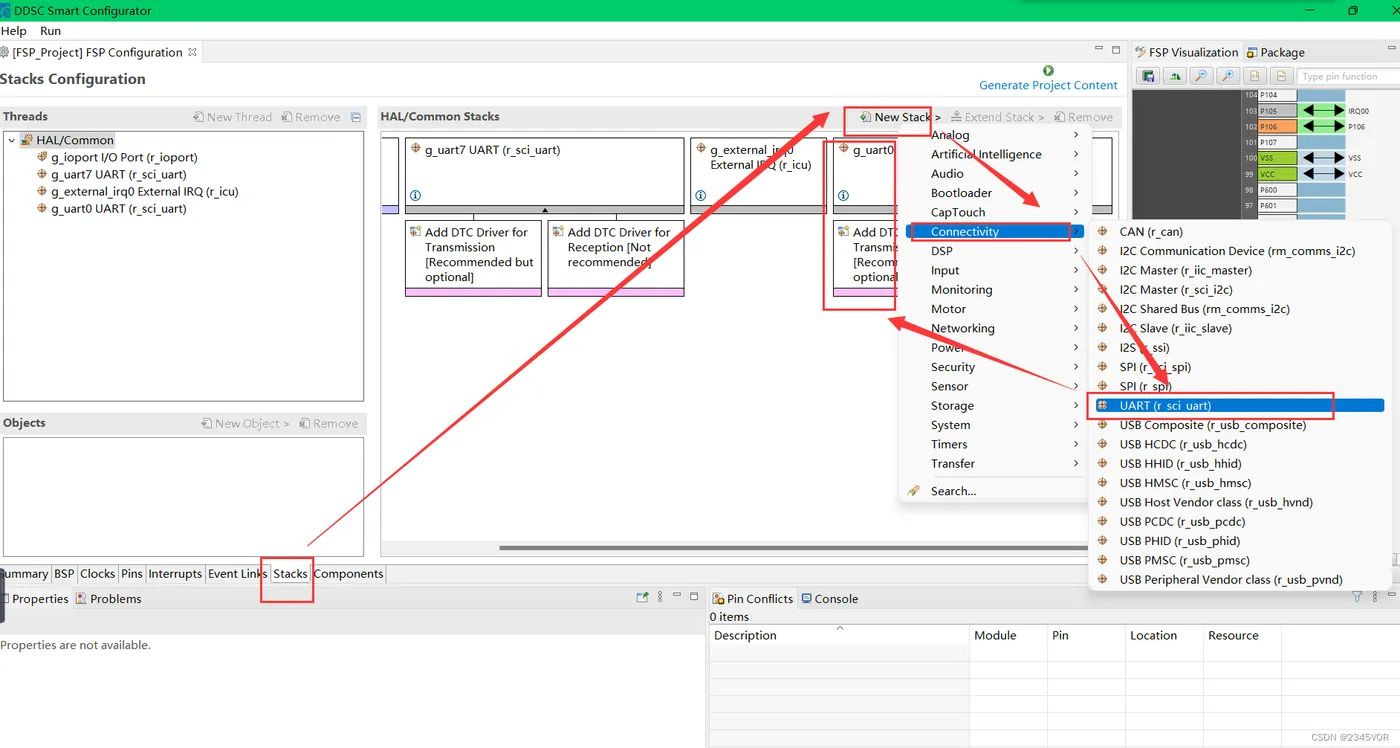Click the Generate Project Content link
The height and width of the screenshot is (748, 1400).
1048,85
